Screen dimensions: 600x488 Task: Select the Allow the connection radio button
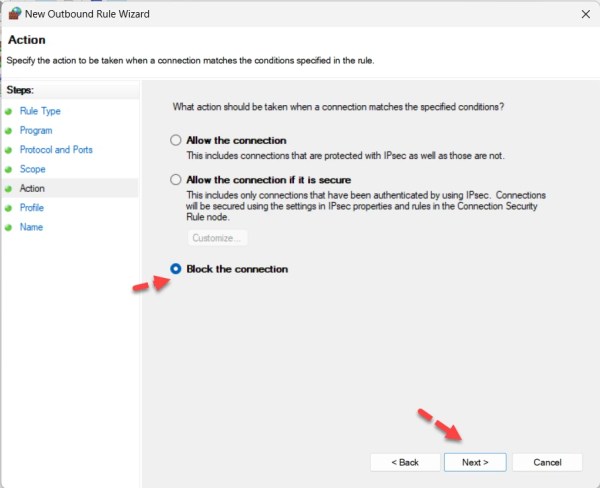click(x=177, y=141)
